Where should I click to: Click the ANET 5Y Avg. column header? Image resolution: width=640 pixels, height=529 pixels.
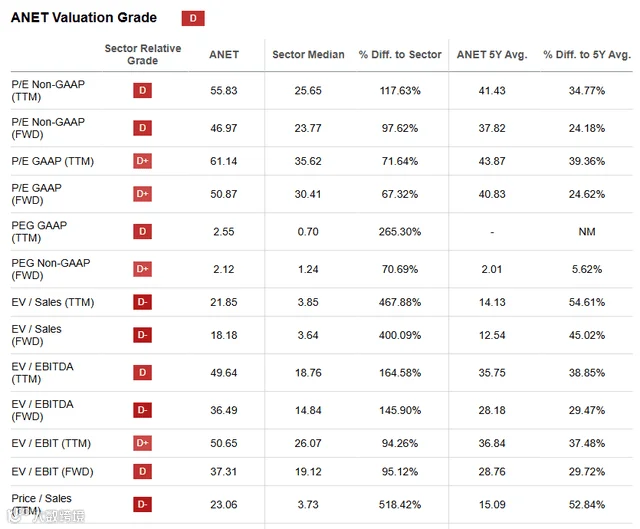492,55
